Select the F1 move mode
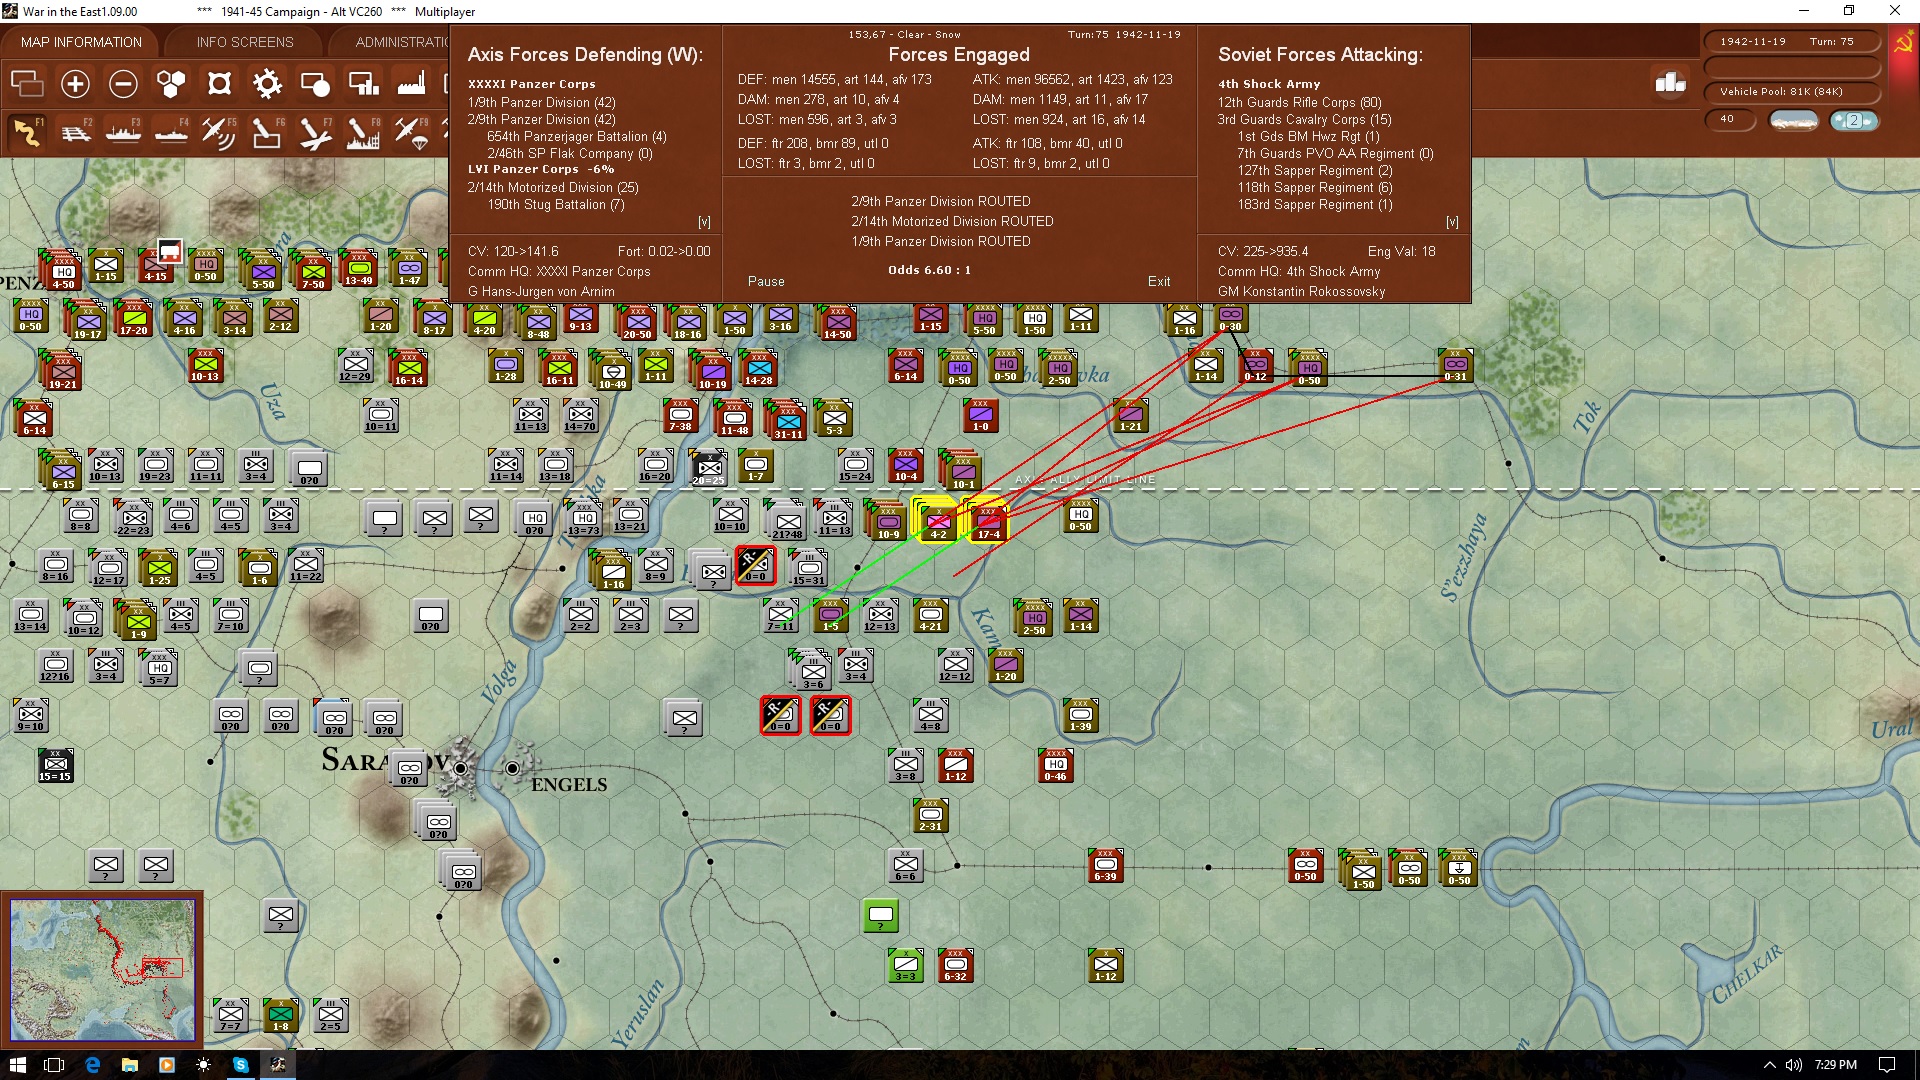The width and height of the screenshot is (1920, 1080). click(27, 133)
